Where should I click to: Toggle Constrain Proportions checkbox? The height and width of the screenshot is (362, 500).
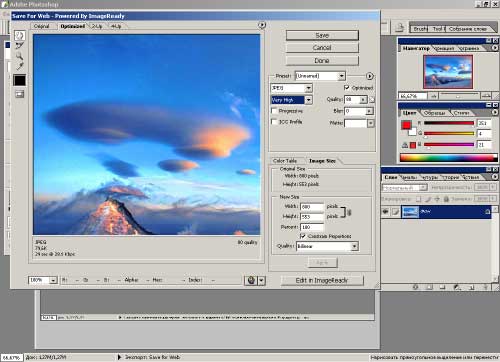point(303,236)
